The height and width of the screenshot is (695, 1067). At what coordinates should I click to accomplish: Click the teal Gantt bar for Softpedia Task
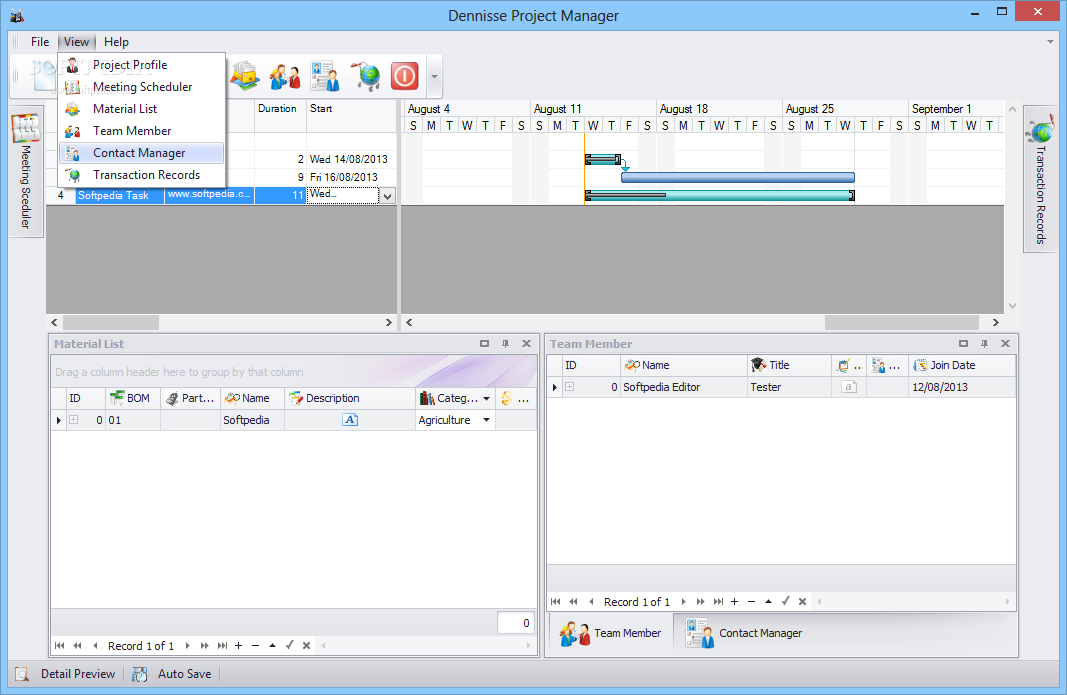click(x=720, y=195)
